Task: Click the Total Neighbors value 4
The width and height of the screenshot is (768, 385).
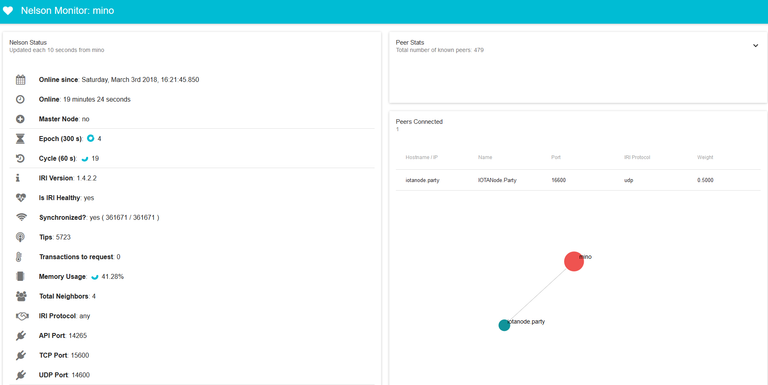Action: pyautogui.click(x=94, y=296)
